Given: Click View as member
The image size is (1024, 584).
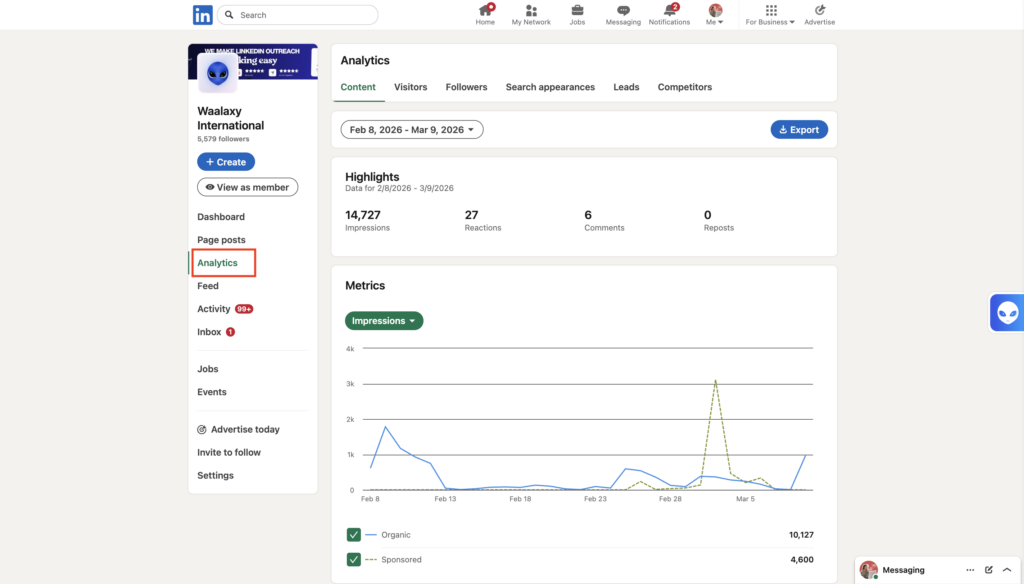Looking at the screenshot, I should pyautogui.click(x=248, y=186).
